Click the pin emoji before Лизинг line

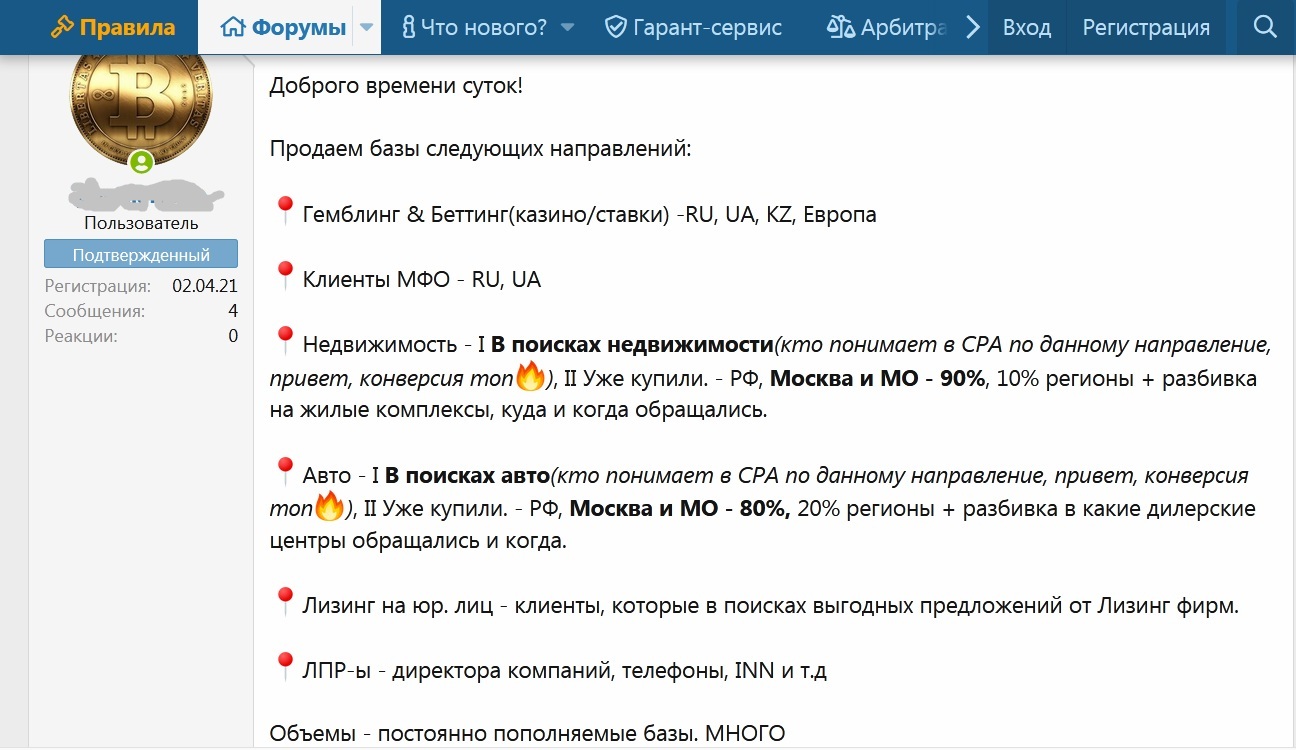(x=284, y=603)
